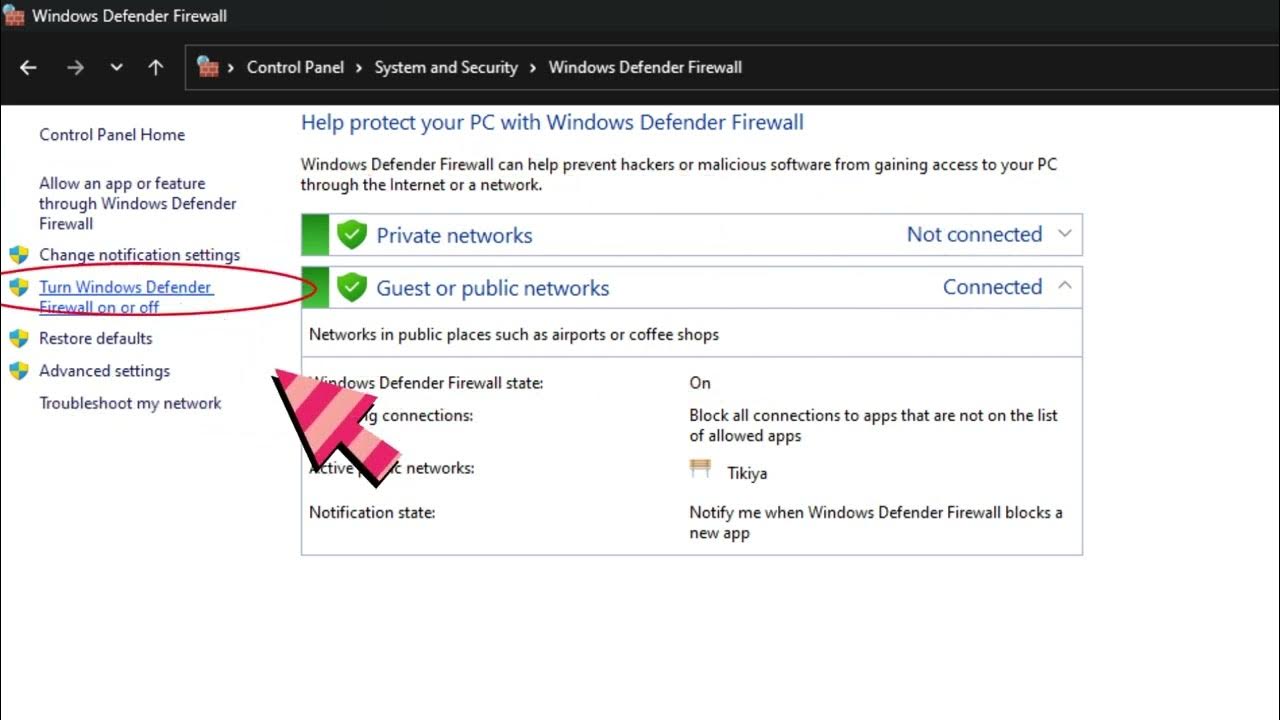Go up one level with Up arrow
1280x720 pixels.
point(155,68)
